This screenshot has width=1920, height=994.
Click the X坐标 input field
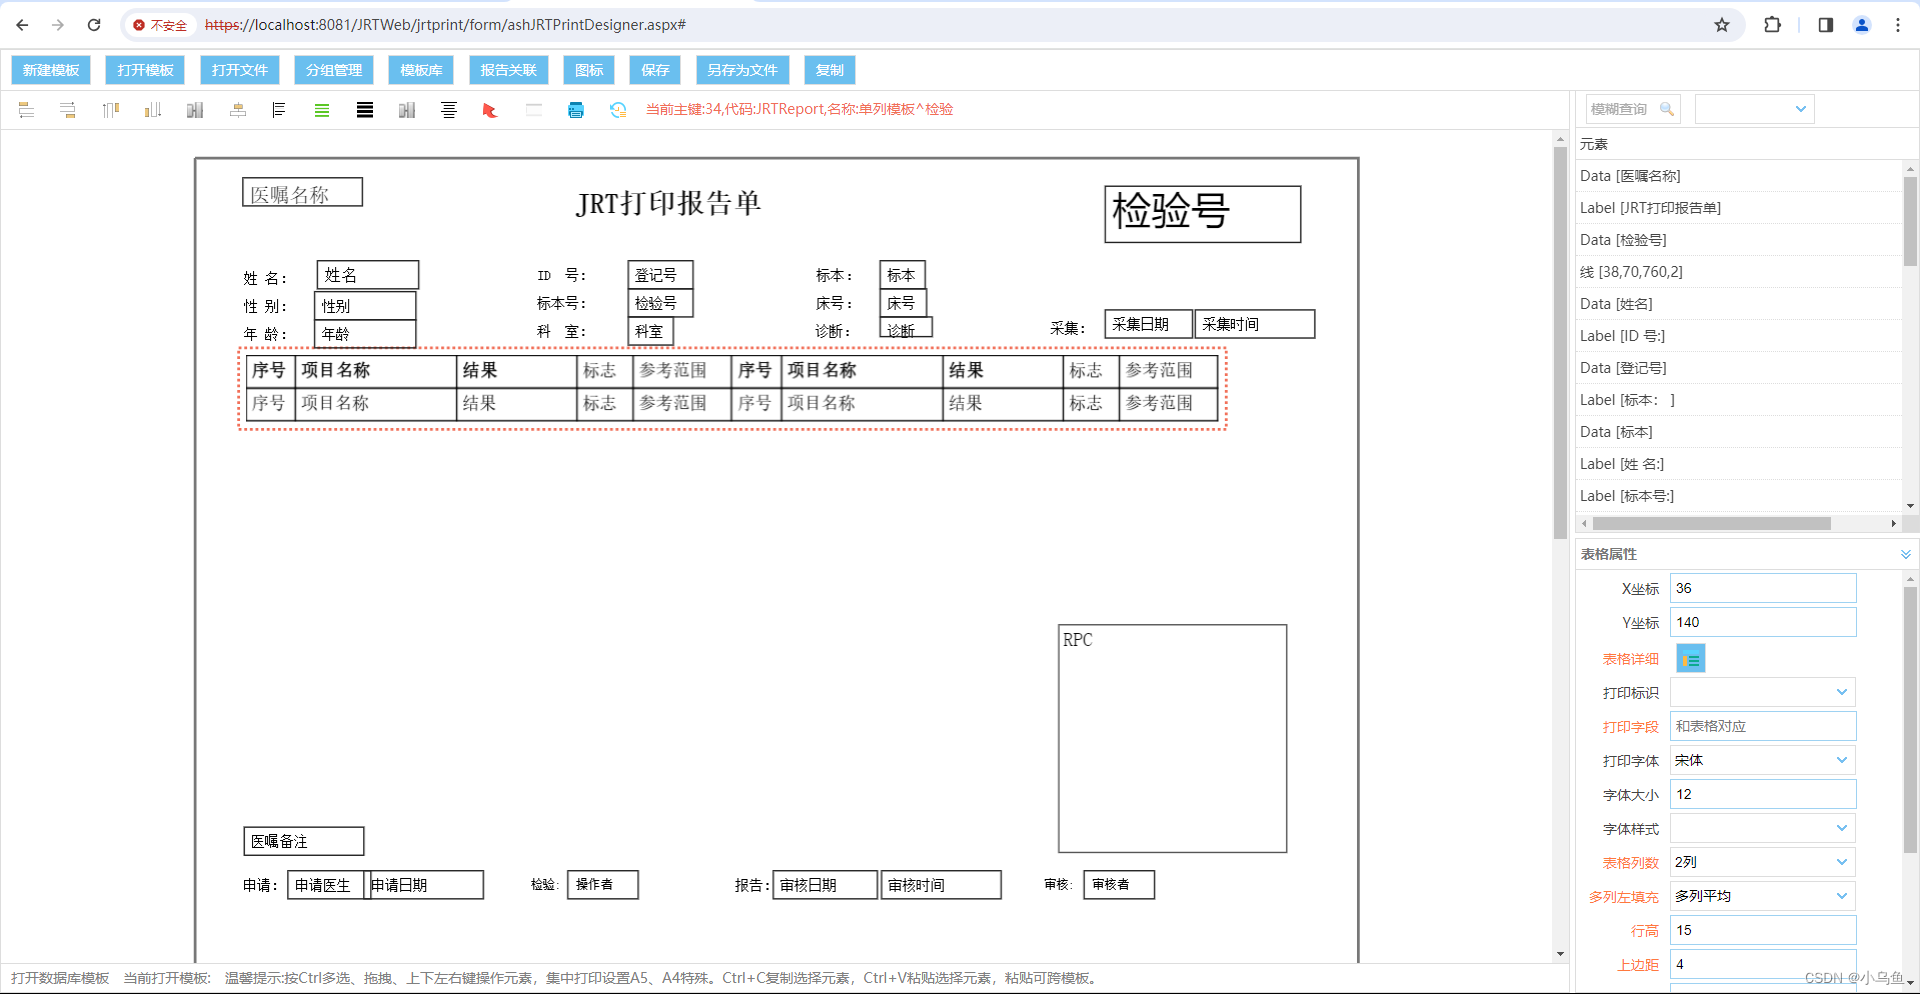[1763, 588]
